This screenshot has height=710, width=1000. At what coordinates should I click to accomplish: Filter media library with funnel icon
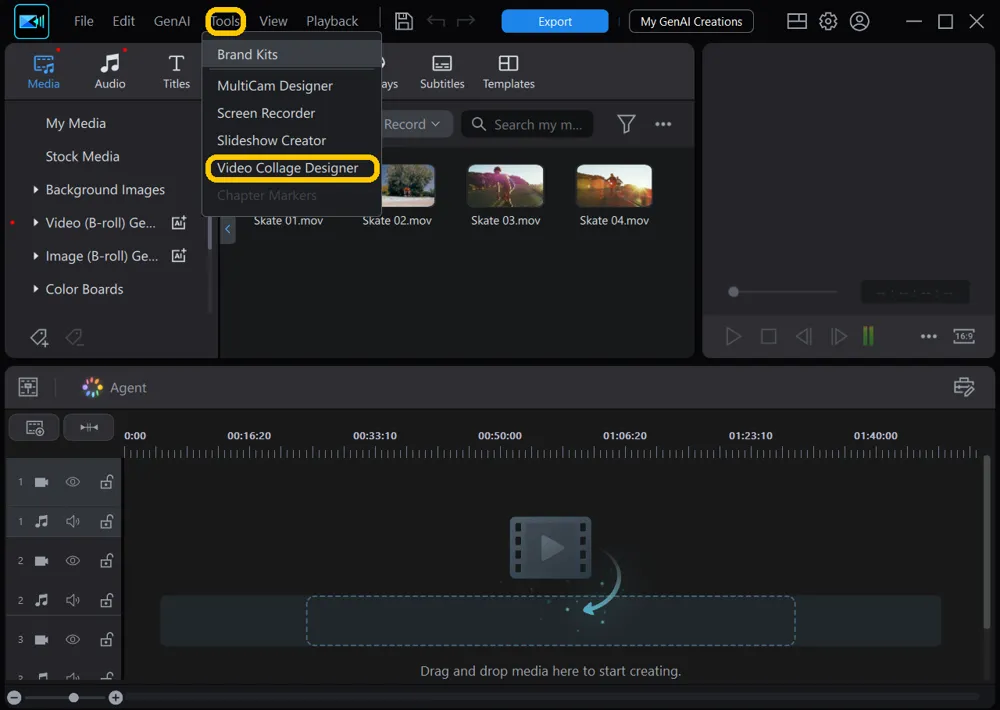(x=626, y=124)
